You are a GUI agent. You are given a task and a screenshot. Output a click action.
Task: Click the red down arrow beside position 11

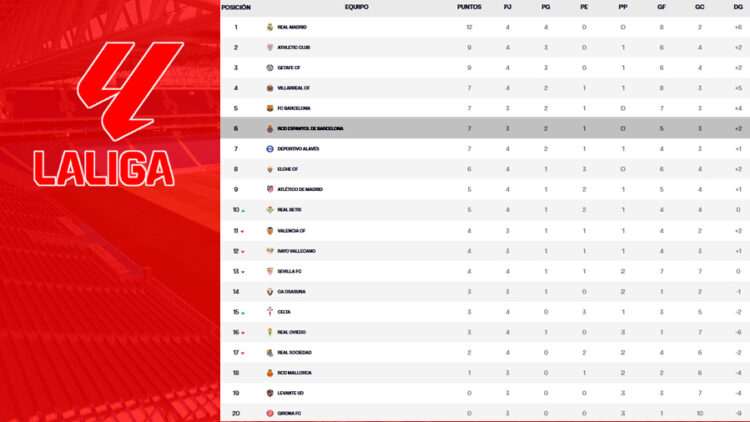pos(243,231)
